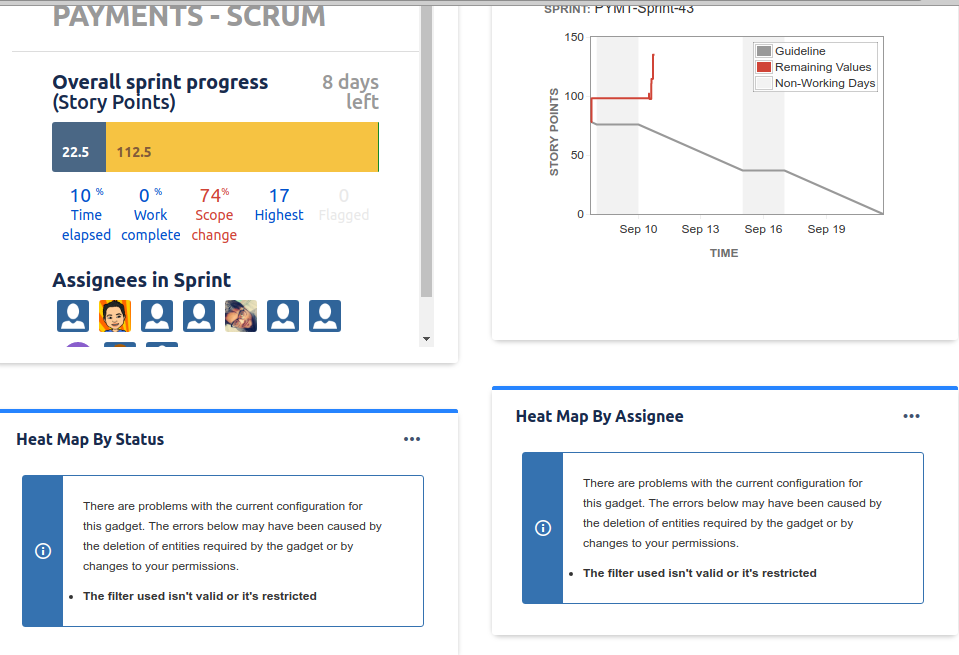Click the info icon in Heat Map By Status
The width and height of the screenshot is (959, 655).
click(x=43, y=551)
